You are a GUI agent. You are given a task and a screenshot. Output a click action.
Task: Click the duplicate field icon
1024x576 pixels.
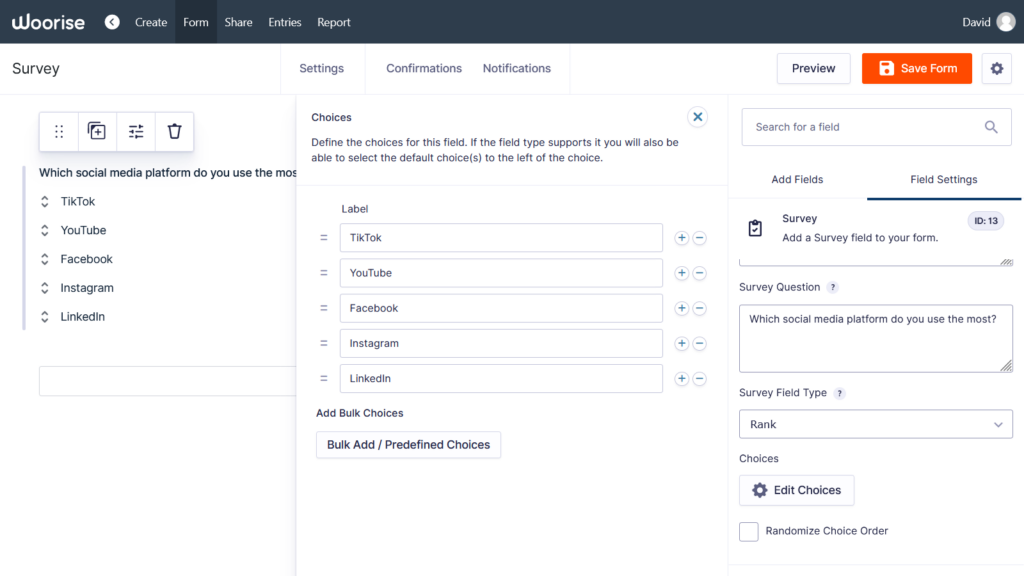[x=97, y=131]
